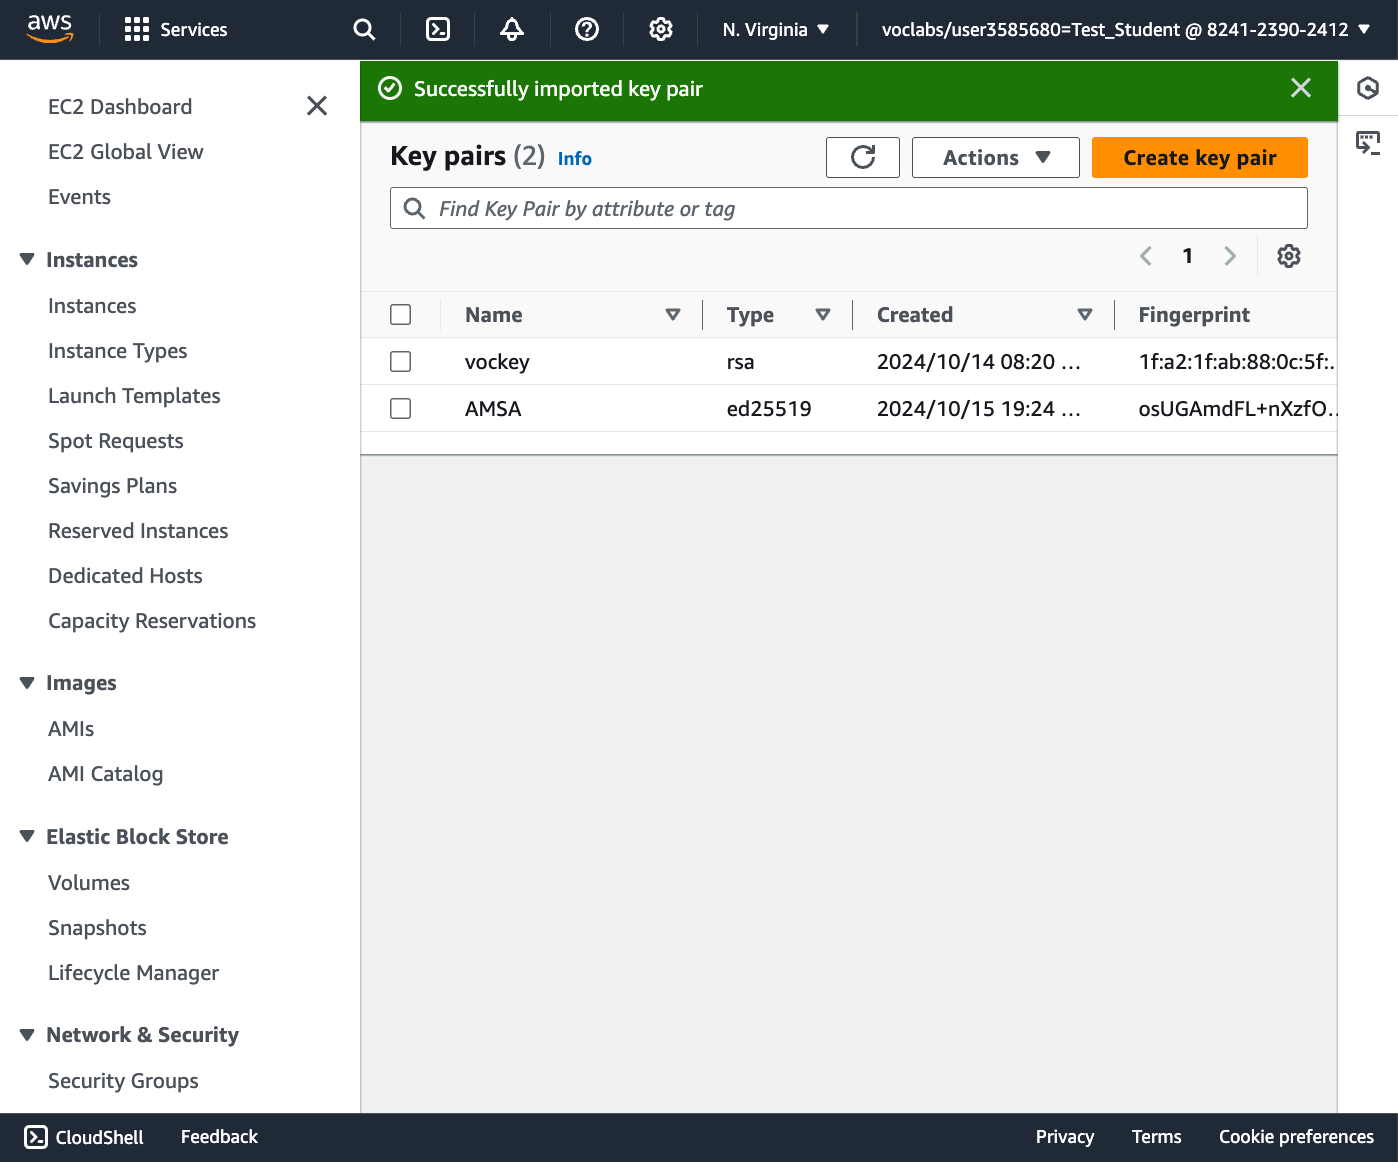The height and width of the screenshot is (1162, 1398).
Task: Sort by Created column
Action: pyautogui.click(x=1085, y=315)
